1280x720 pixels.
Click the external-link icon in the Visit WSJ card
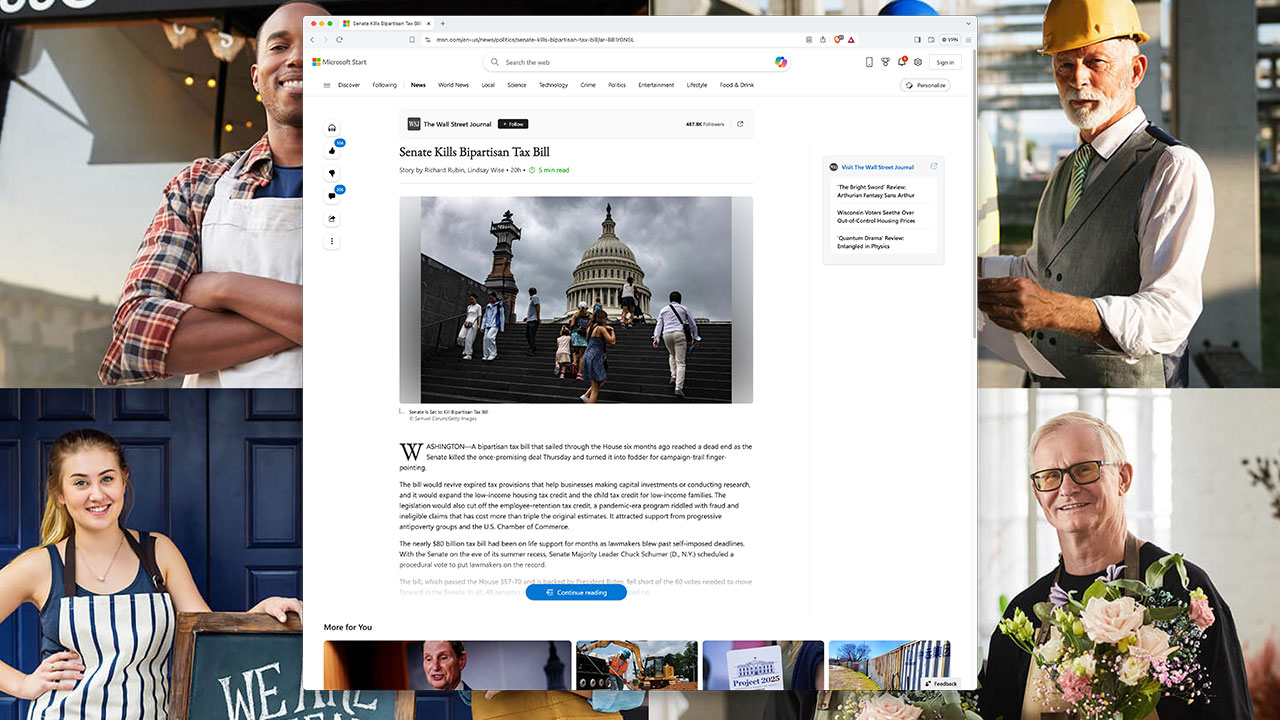pyautogui.click(x=934, y=167)
